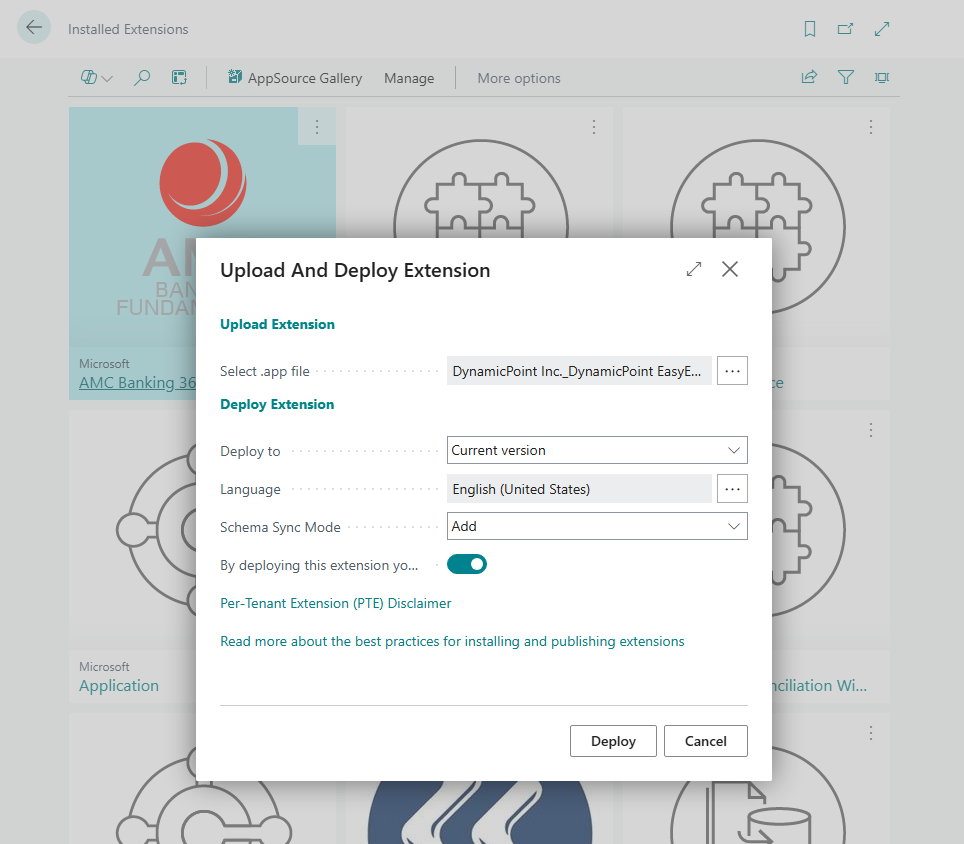This screenshot has height=844, width=964.
Task: Open AppSource Gallery
Action: [294, 78]
